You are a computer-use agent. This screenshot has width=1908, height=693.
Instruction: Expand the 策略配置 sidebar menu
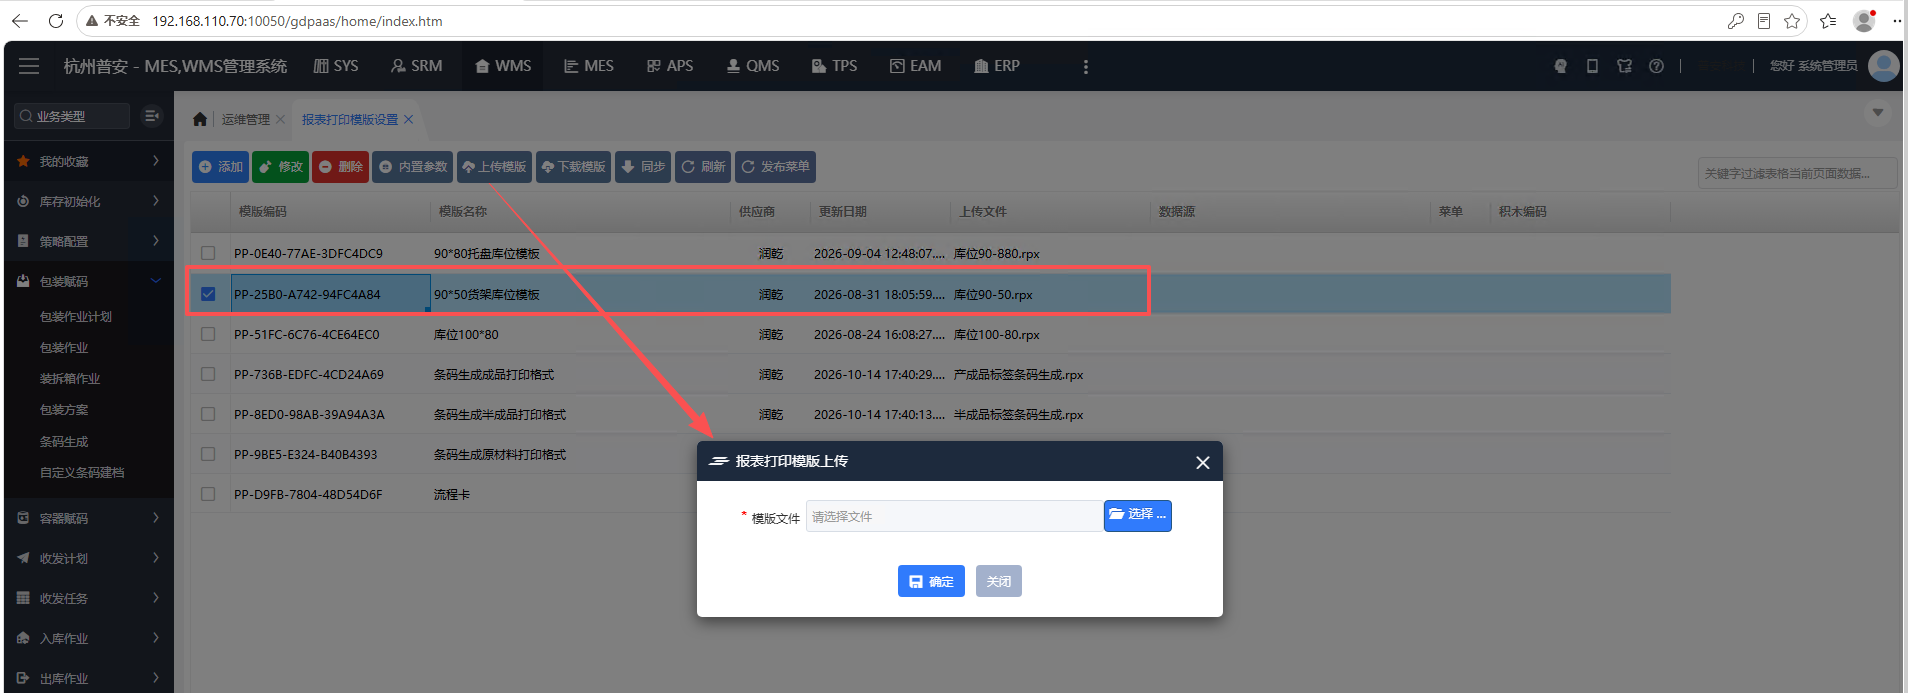pyautogui.click(x=88, y=241)
